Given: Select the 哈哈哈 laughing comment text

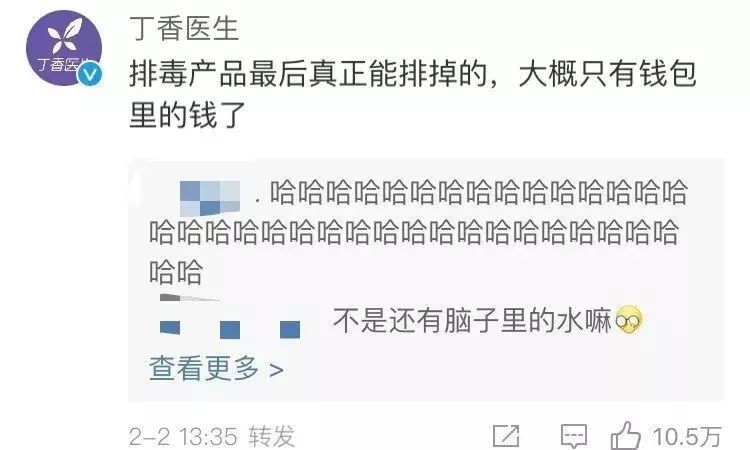Looking at the screenshot, I should click(418, 232).
